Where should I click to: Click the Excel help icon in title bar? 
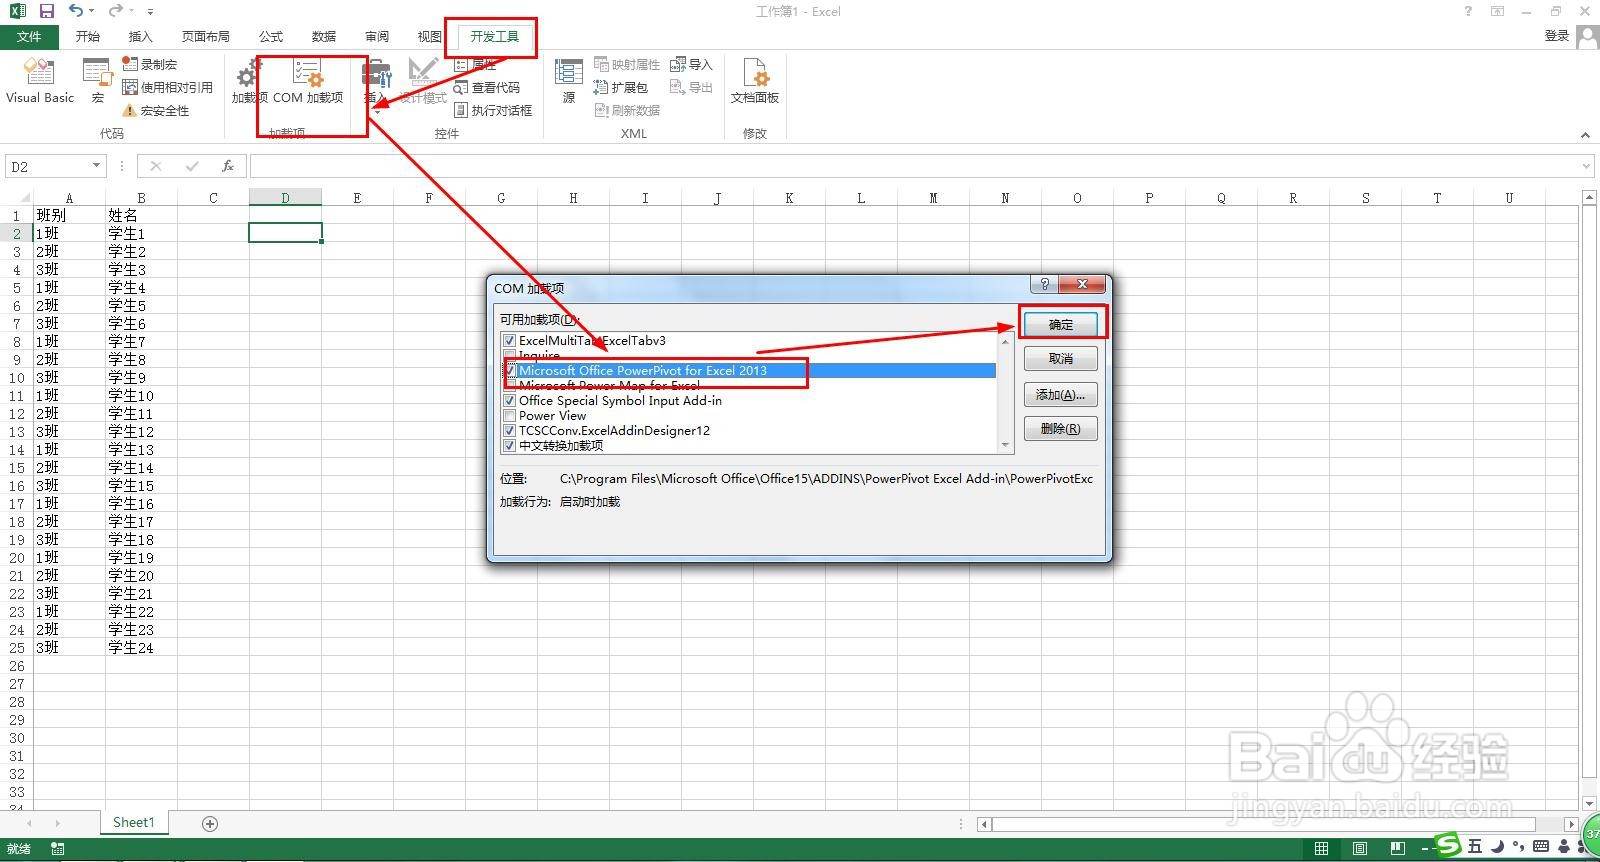coord(1468,11)
